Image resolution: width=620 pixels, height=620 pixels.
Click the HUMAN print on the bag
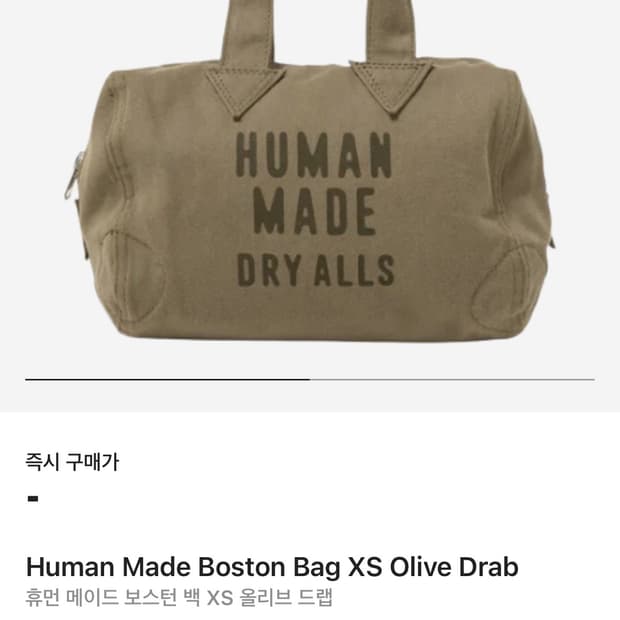tap(314, 155)
